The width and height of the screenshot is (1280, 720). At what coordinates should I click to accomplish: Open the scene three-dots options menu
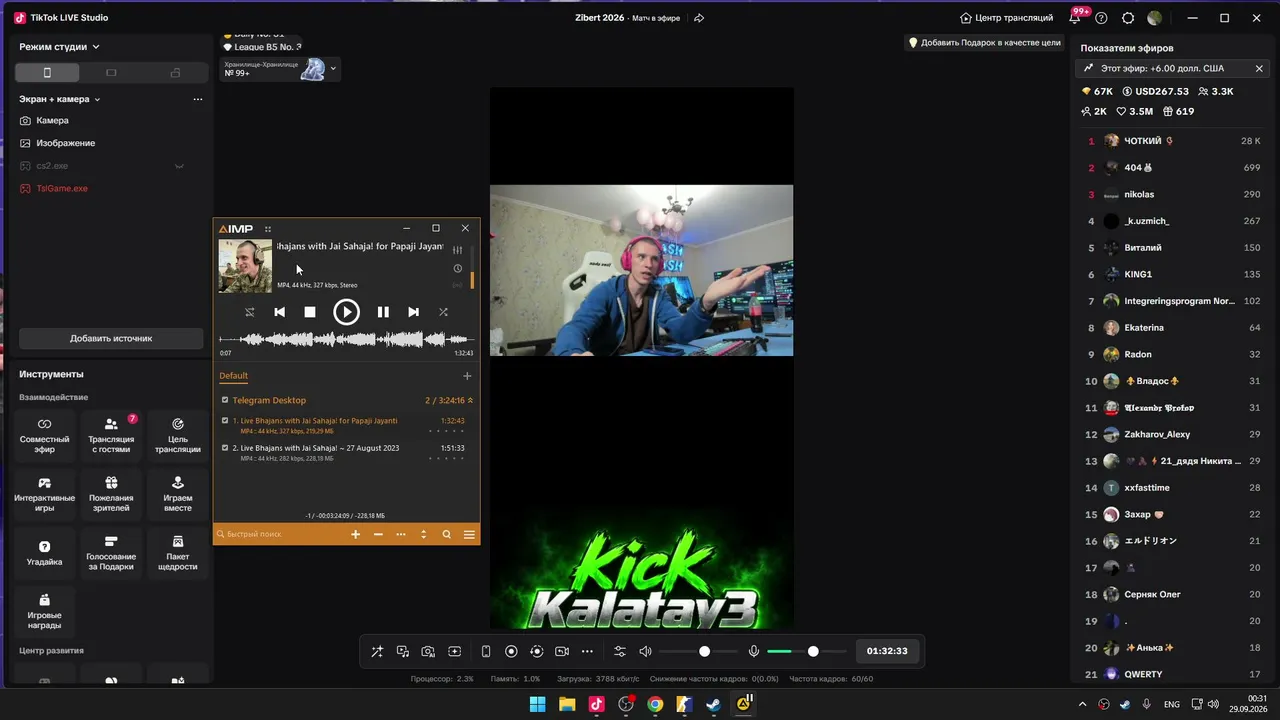click(x=198, y=99)
